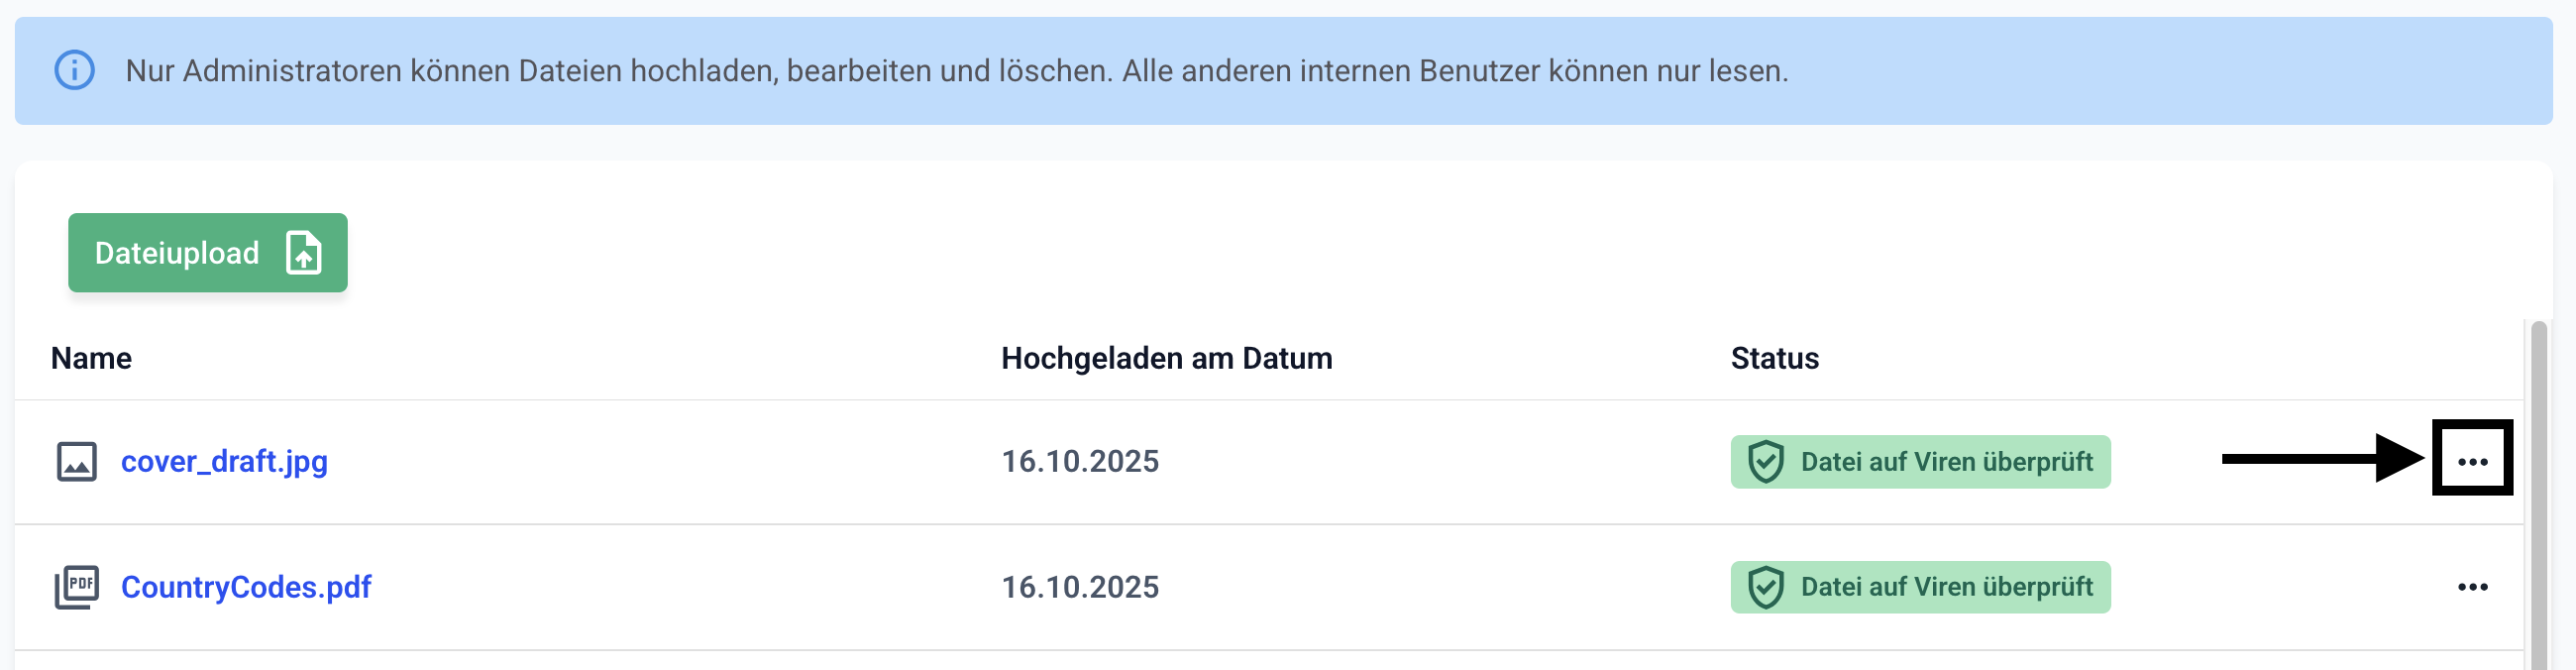Viewport: 2576px width, 670px height.
Task: Click the virus-checked badge for CountryCodes.pdf
Action: (1920, 587)
